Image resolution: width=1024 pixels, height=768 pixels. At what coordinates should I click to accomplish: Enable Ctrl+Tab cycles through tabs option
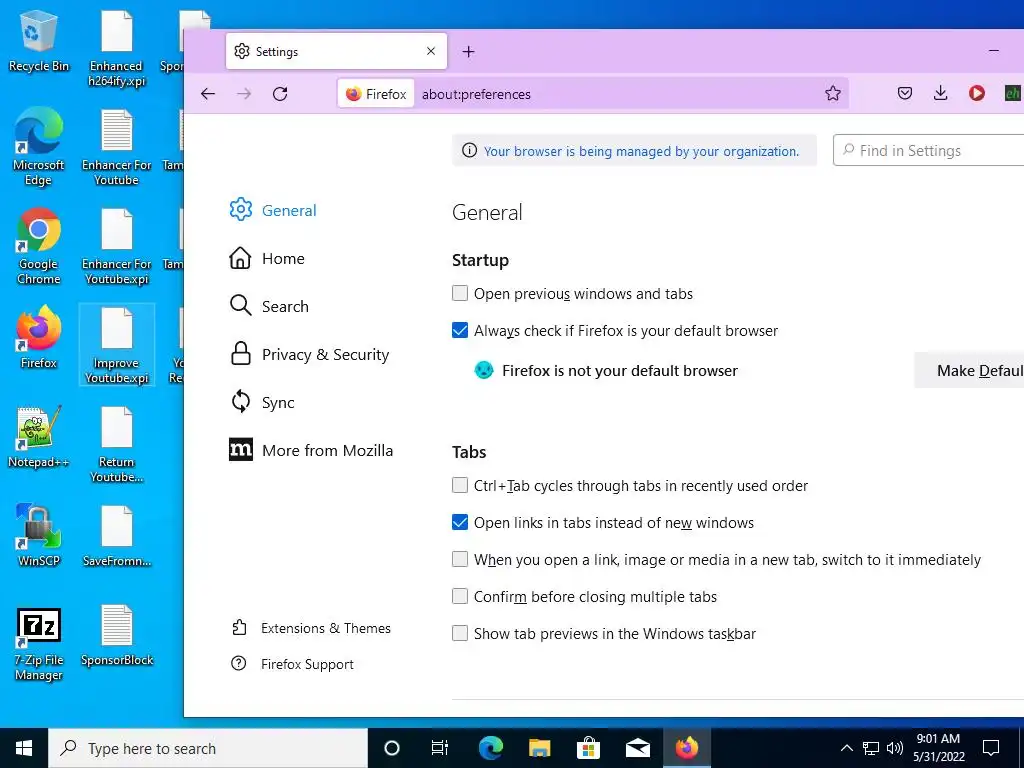460,485
